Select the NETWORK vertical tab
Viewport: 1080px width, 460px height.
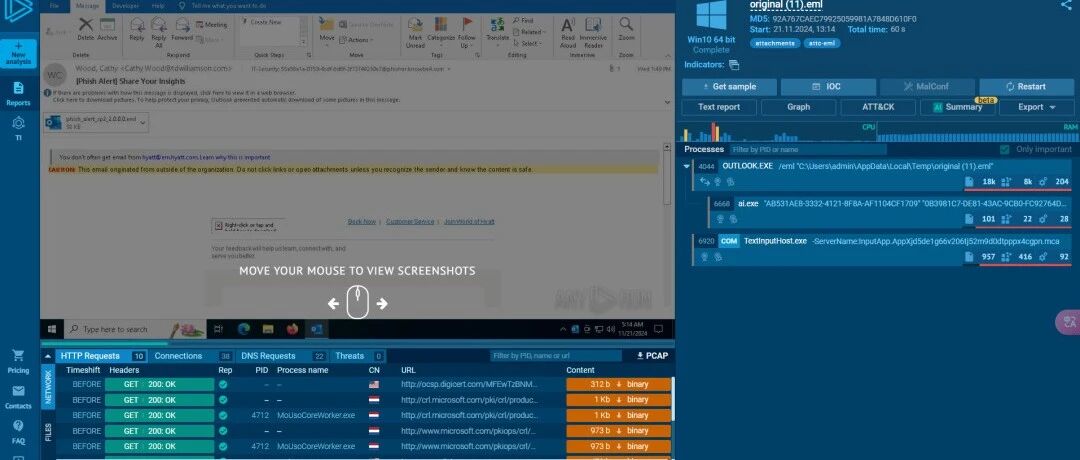(48, 386)
